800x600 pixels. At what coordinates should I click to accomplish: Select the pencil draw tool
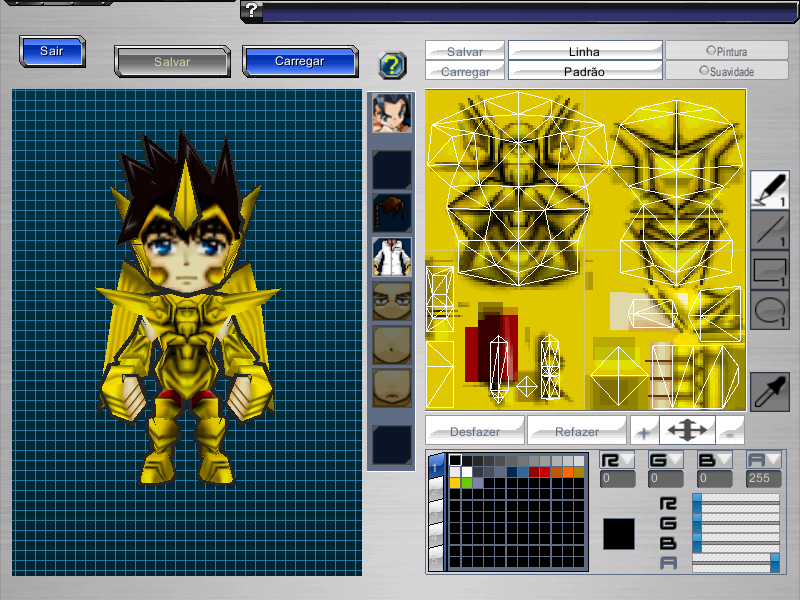770,189
